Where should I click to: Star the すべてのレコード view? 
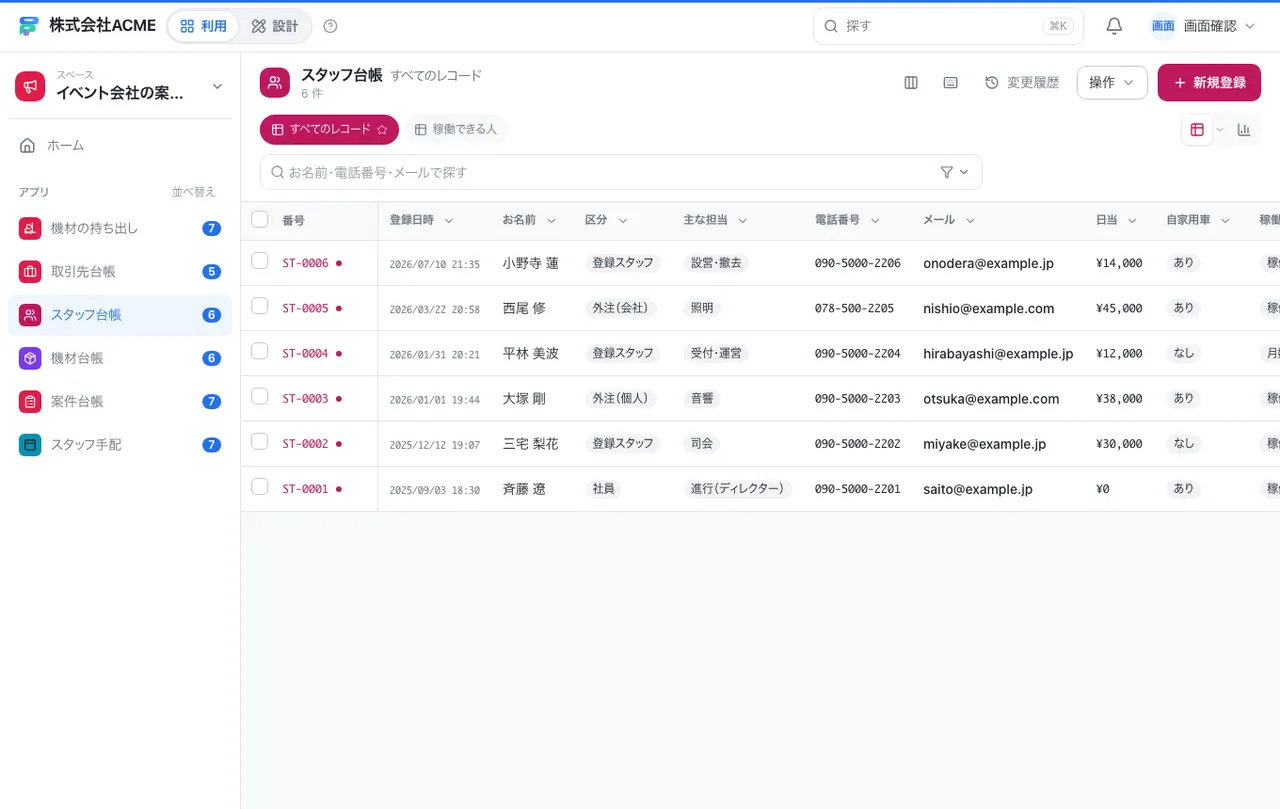pyautogui.click(x=382, y=130)
